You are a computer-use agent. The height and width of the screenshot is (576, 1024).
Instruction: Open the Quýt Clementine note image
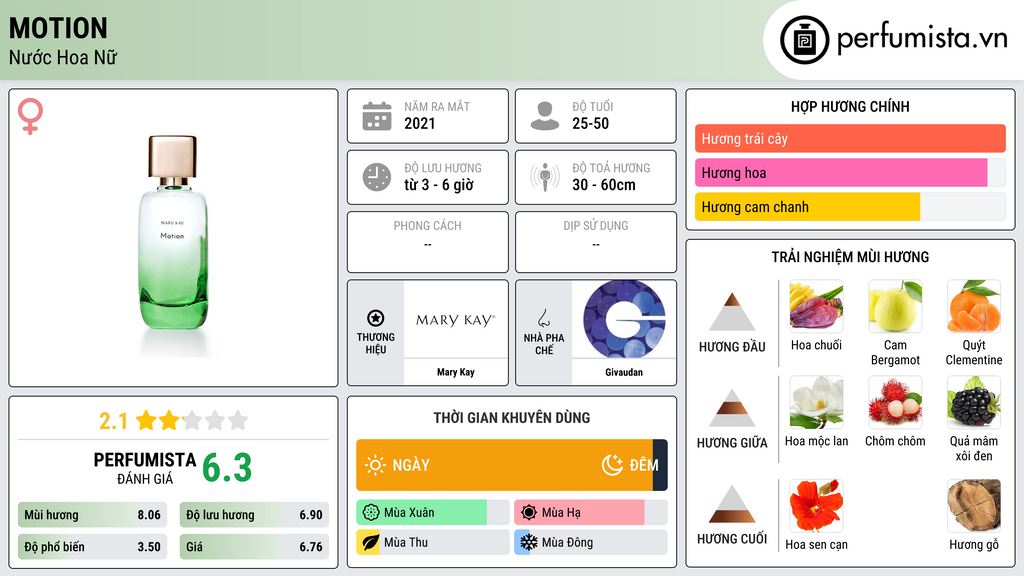pyautogui.click(x=974, y=306)
